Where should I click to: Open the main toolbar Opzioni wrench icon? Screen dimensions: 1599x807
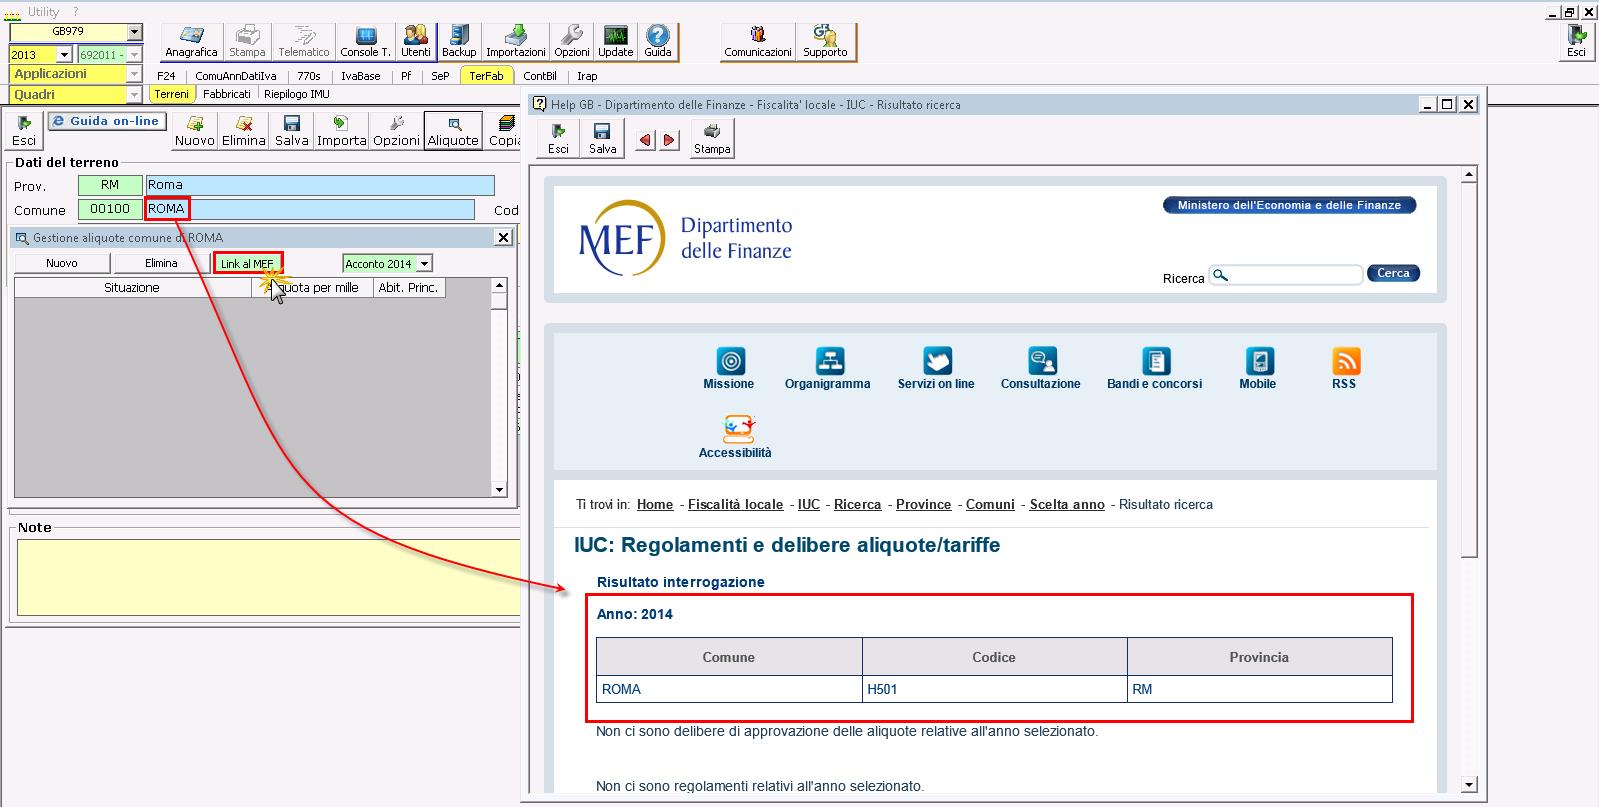572,42
